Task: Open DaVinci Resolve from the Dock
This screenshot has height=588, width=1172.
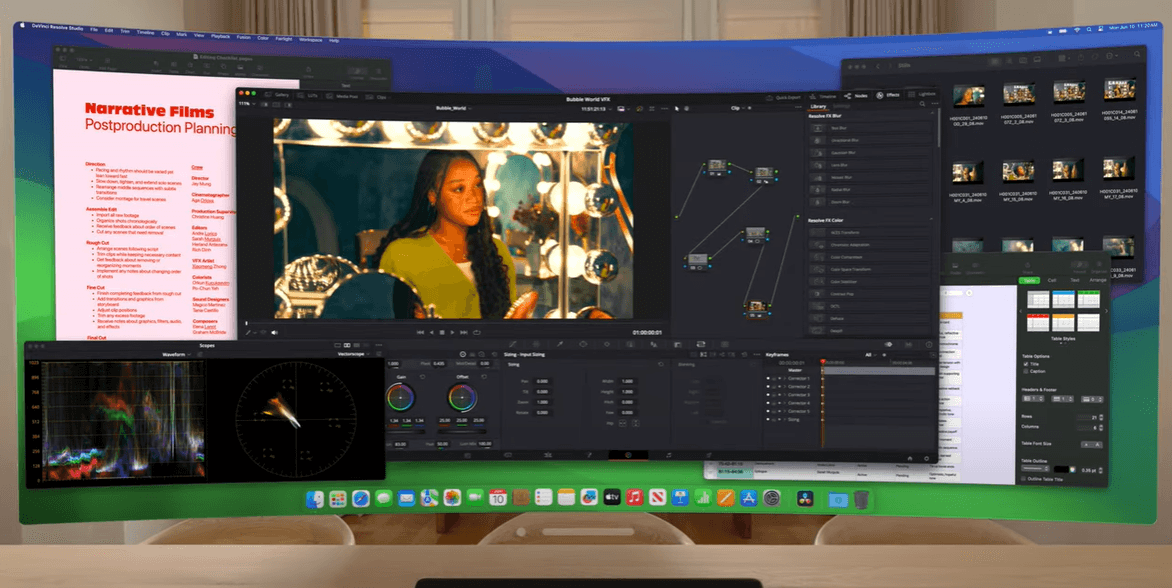Action: [805, 498]
